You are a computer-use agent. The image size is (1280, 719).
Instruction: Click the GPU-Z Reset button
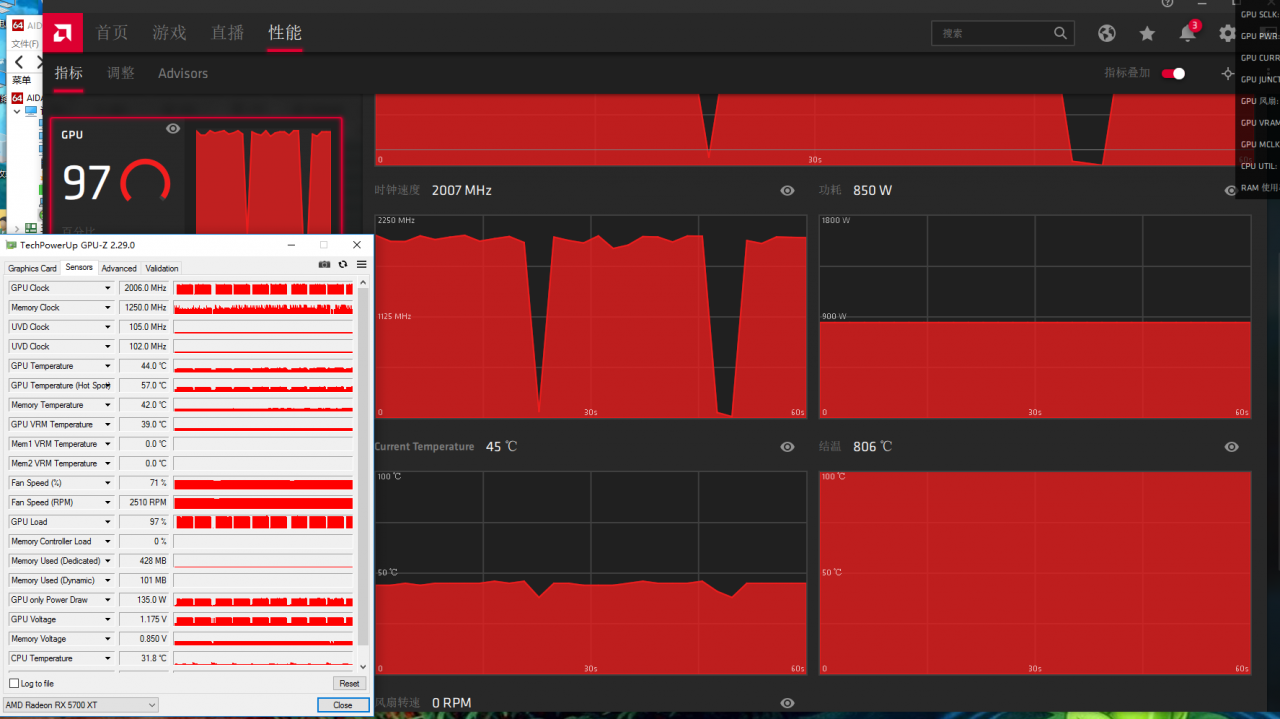pyautogui.click(x=349, y=683)
